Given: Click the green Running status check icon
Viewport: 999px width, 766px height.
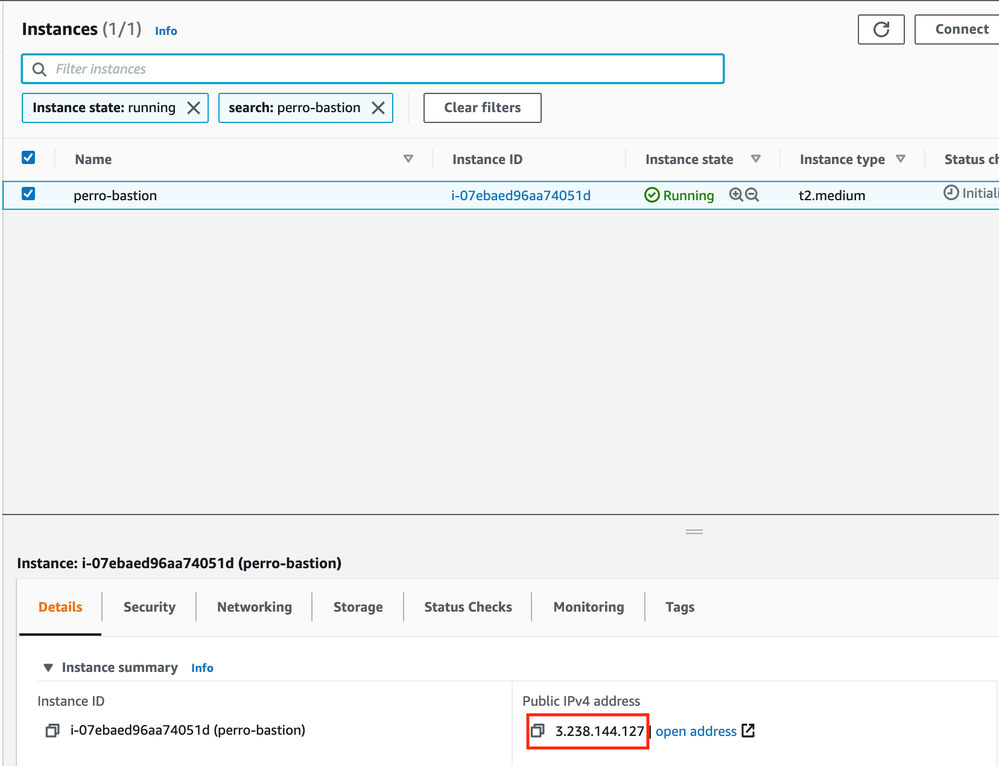Looking at the screenshot, I should pos(652,195).
